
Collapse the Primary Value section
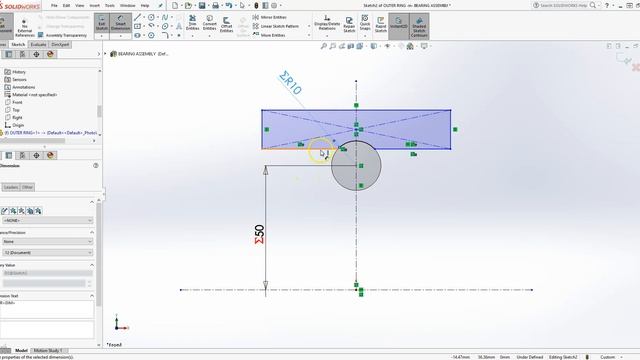(92, 265)
